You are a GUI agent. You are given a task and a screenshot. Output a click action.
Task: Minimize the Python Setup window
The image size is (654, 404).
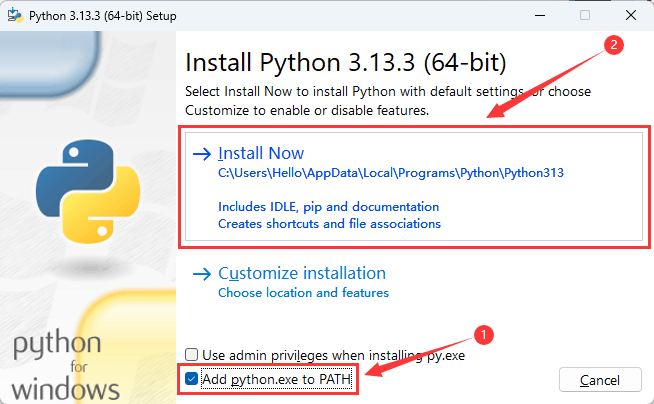click(x=540, y=15)
